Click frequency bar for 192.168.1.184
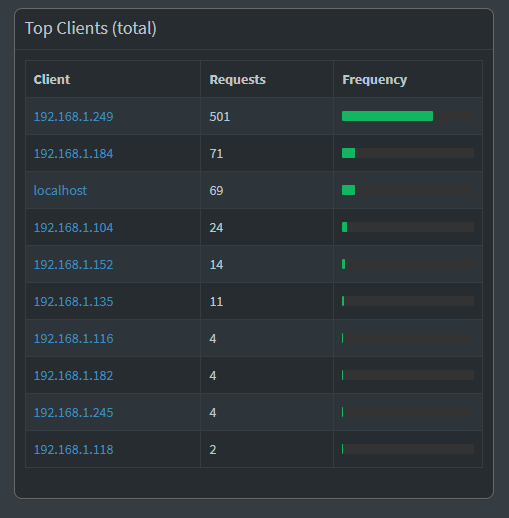The height and width of the screenshot is (518, 509). 408,153
